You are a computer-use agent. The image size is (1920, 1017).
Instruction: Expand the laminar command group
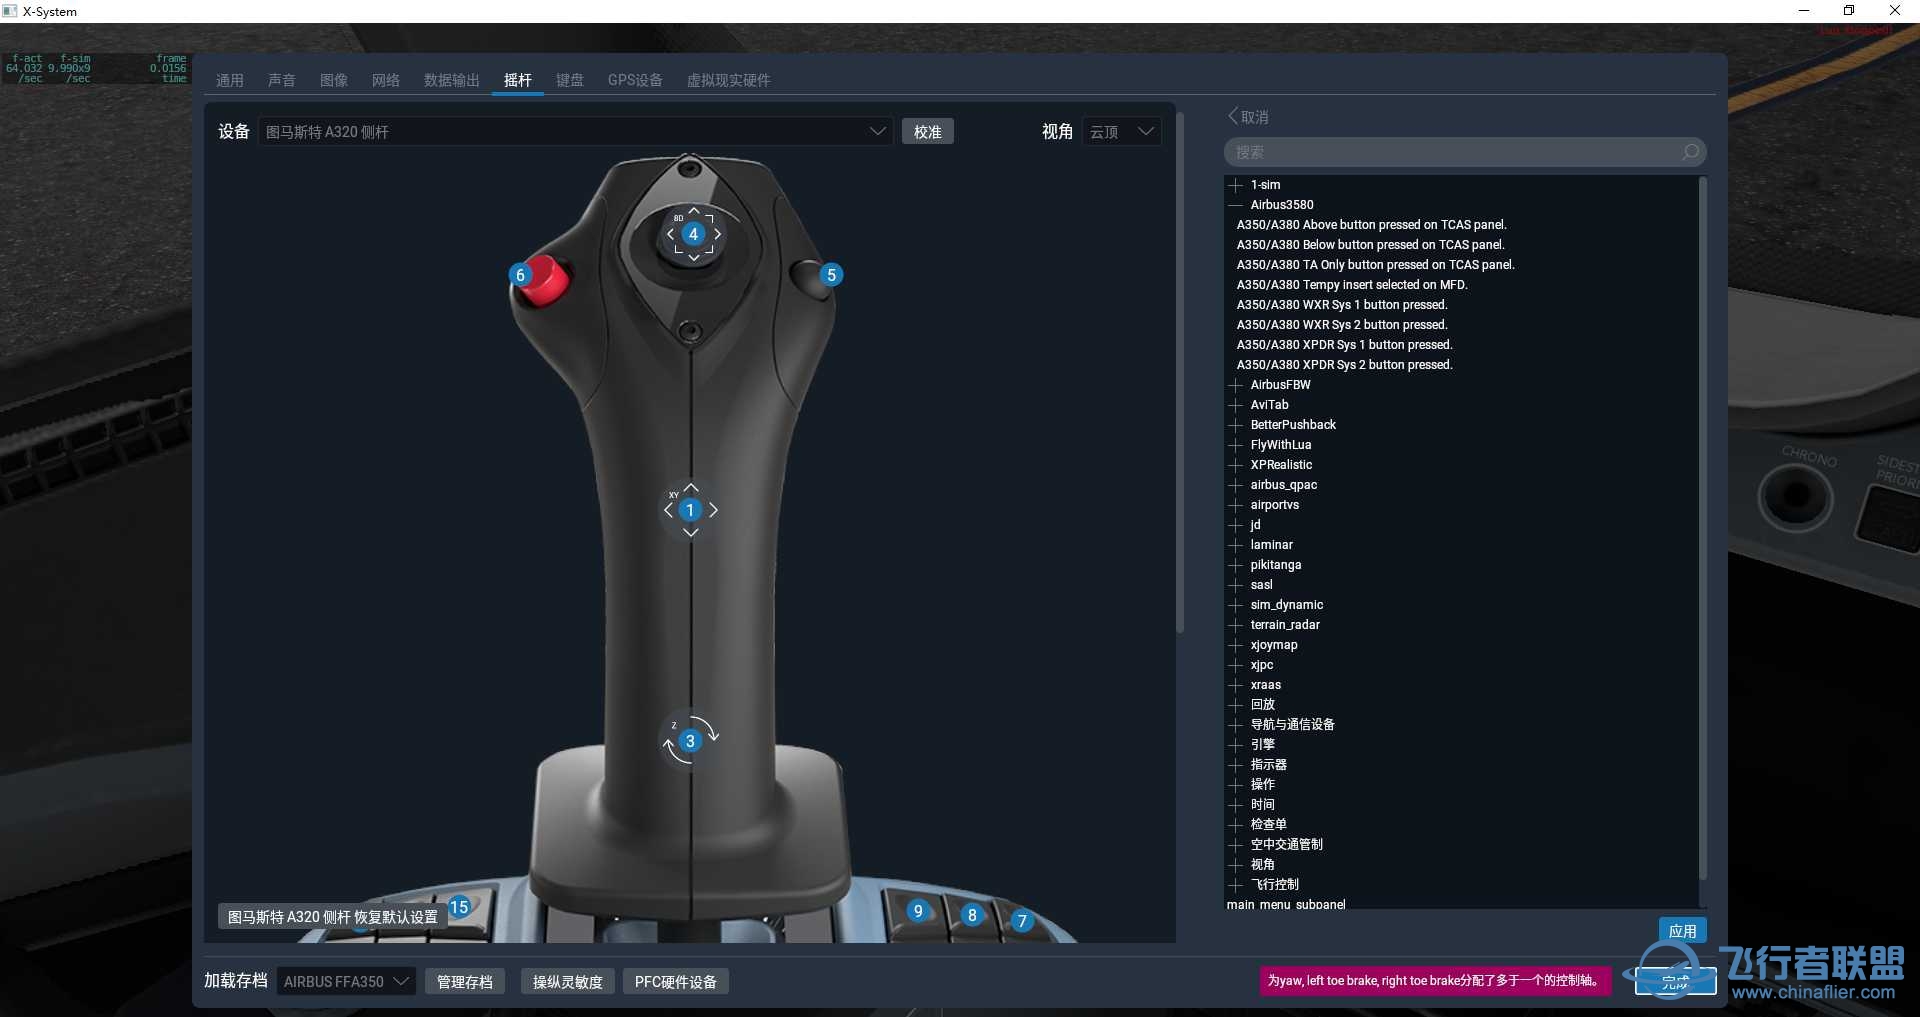[x=1236, y=545]
